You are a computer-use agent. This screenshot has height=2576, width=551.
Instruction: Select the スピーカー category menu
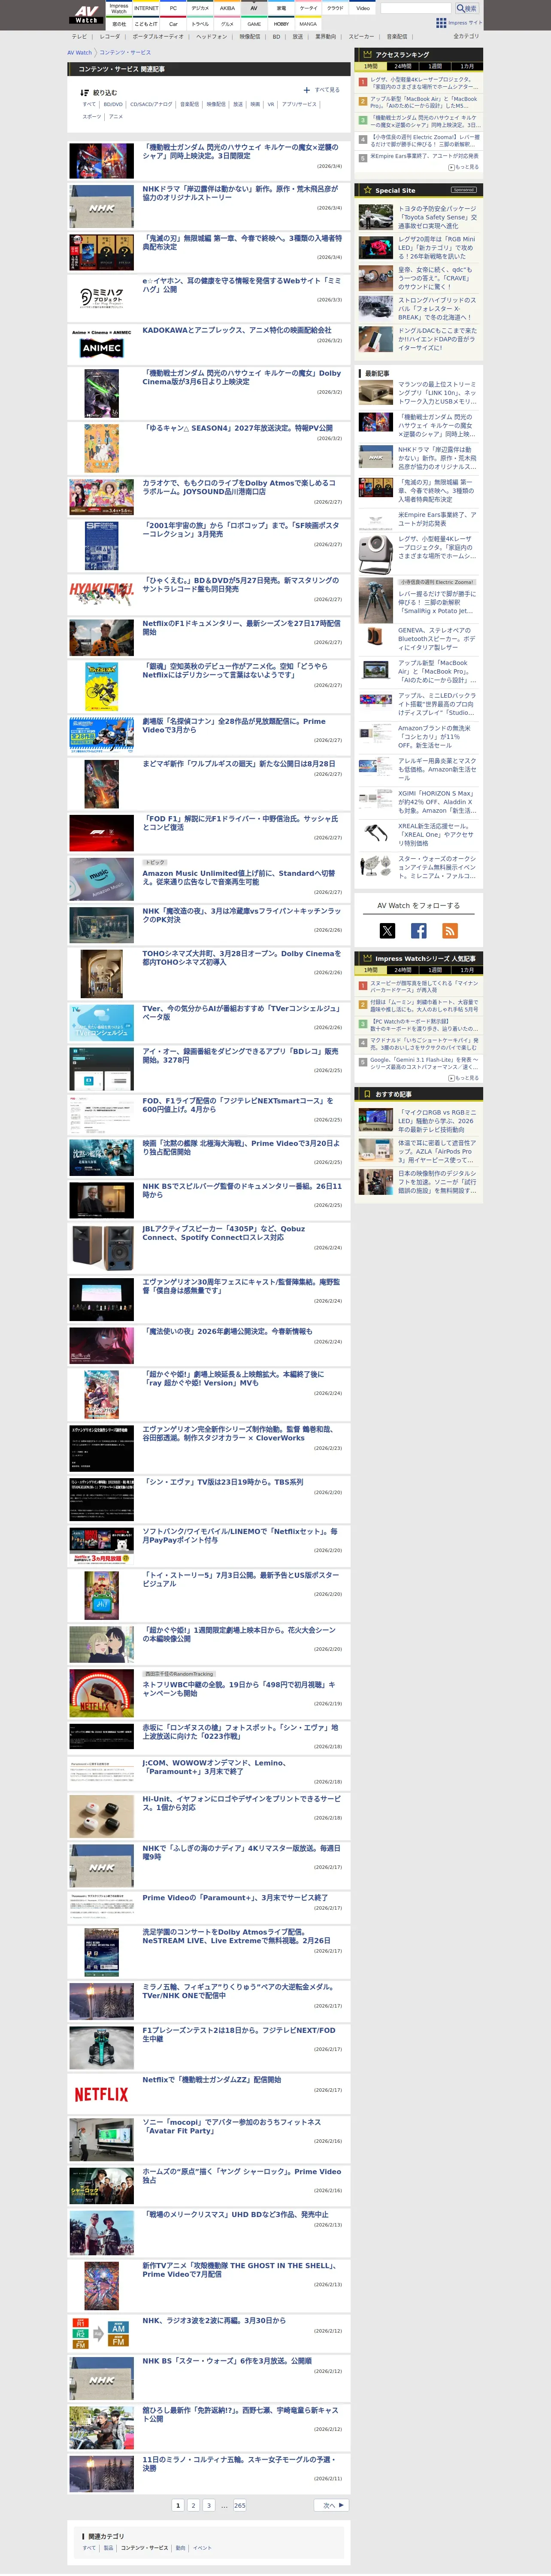361,36
